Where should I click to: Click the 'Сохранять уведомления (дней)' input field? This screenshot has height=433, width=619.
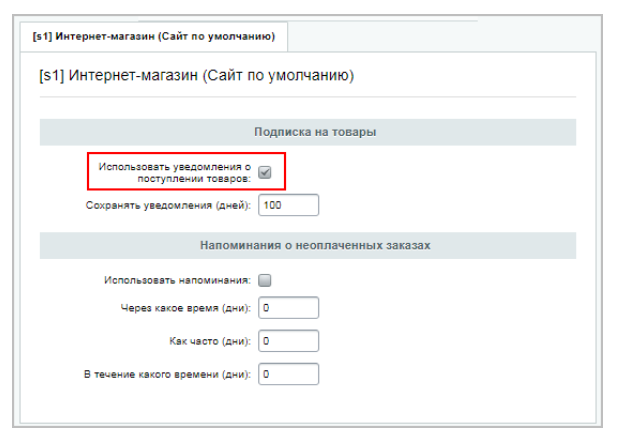(x=288, y=205)
